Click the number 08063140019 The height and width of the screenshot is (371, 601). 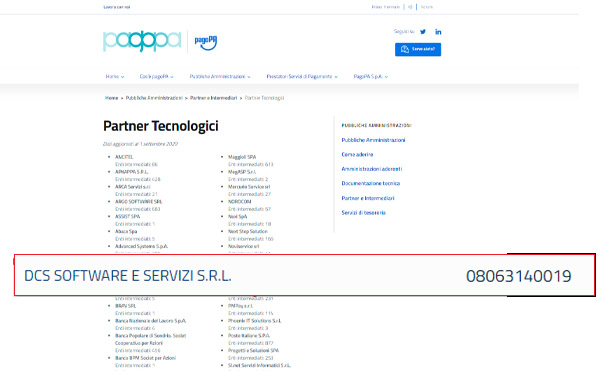point(519,276)
